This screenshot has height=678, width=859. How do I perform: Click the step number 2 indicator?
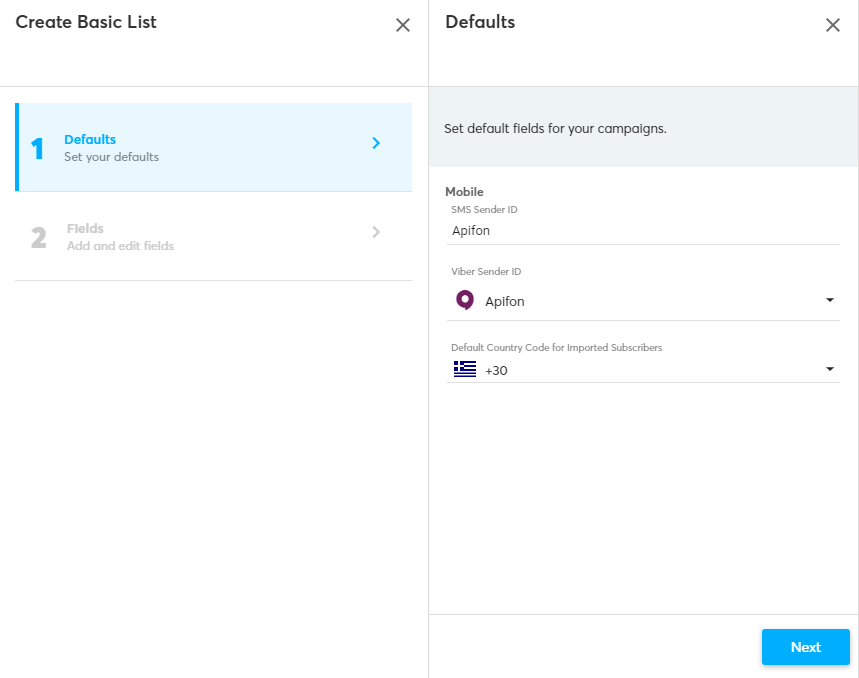pos(38,238)
